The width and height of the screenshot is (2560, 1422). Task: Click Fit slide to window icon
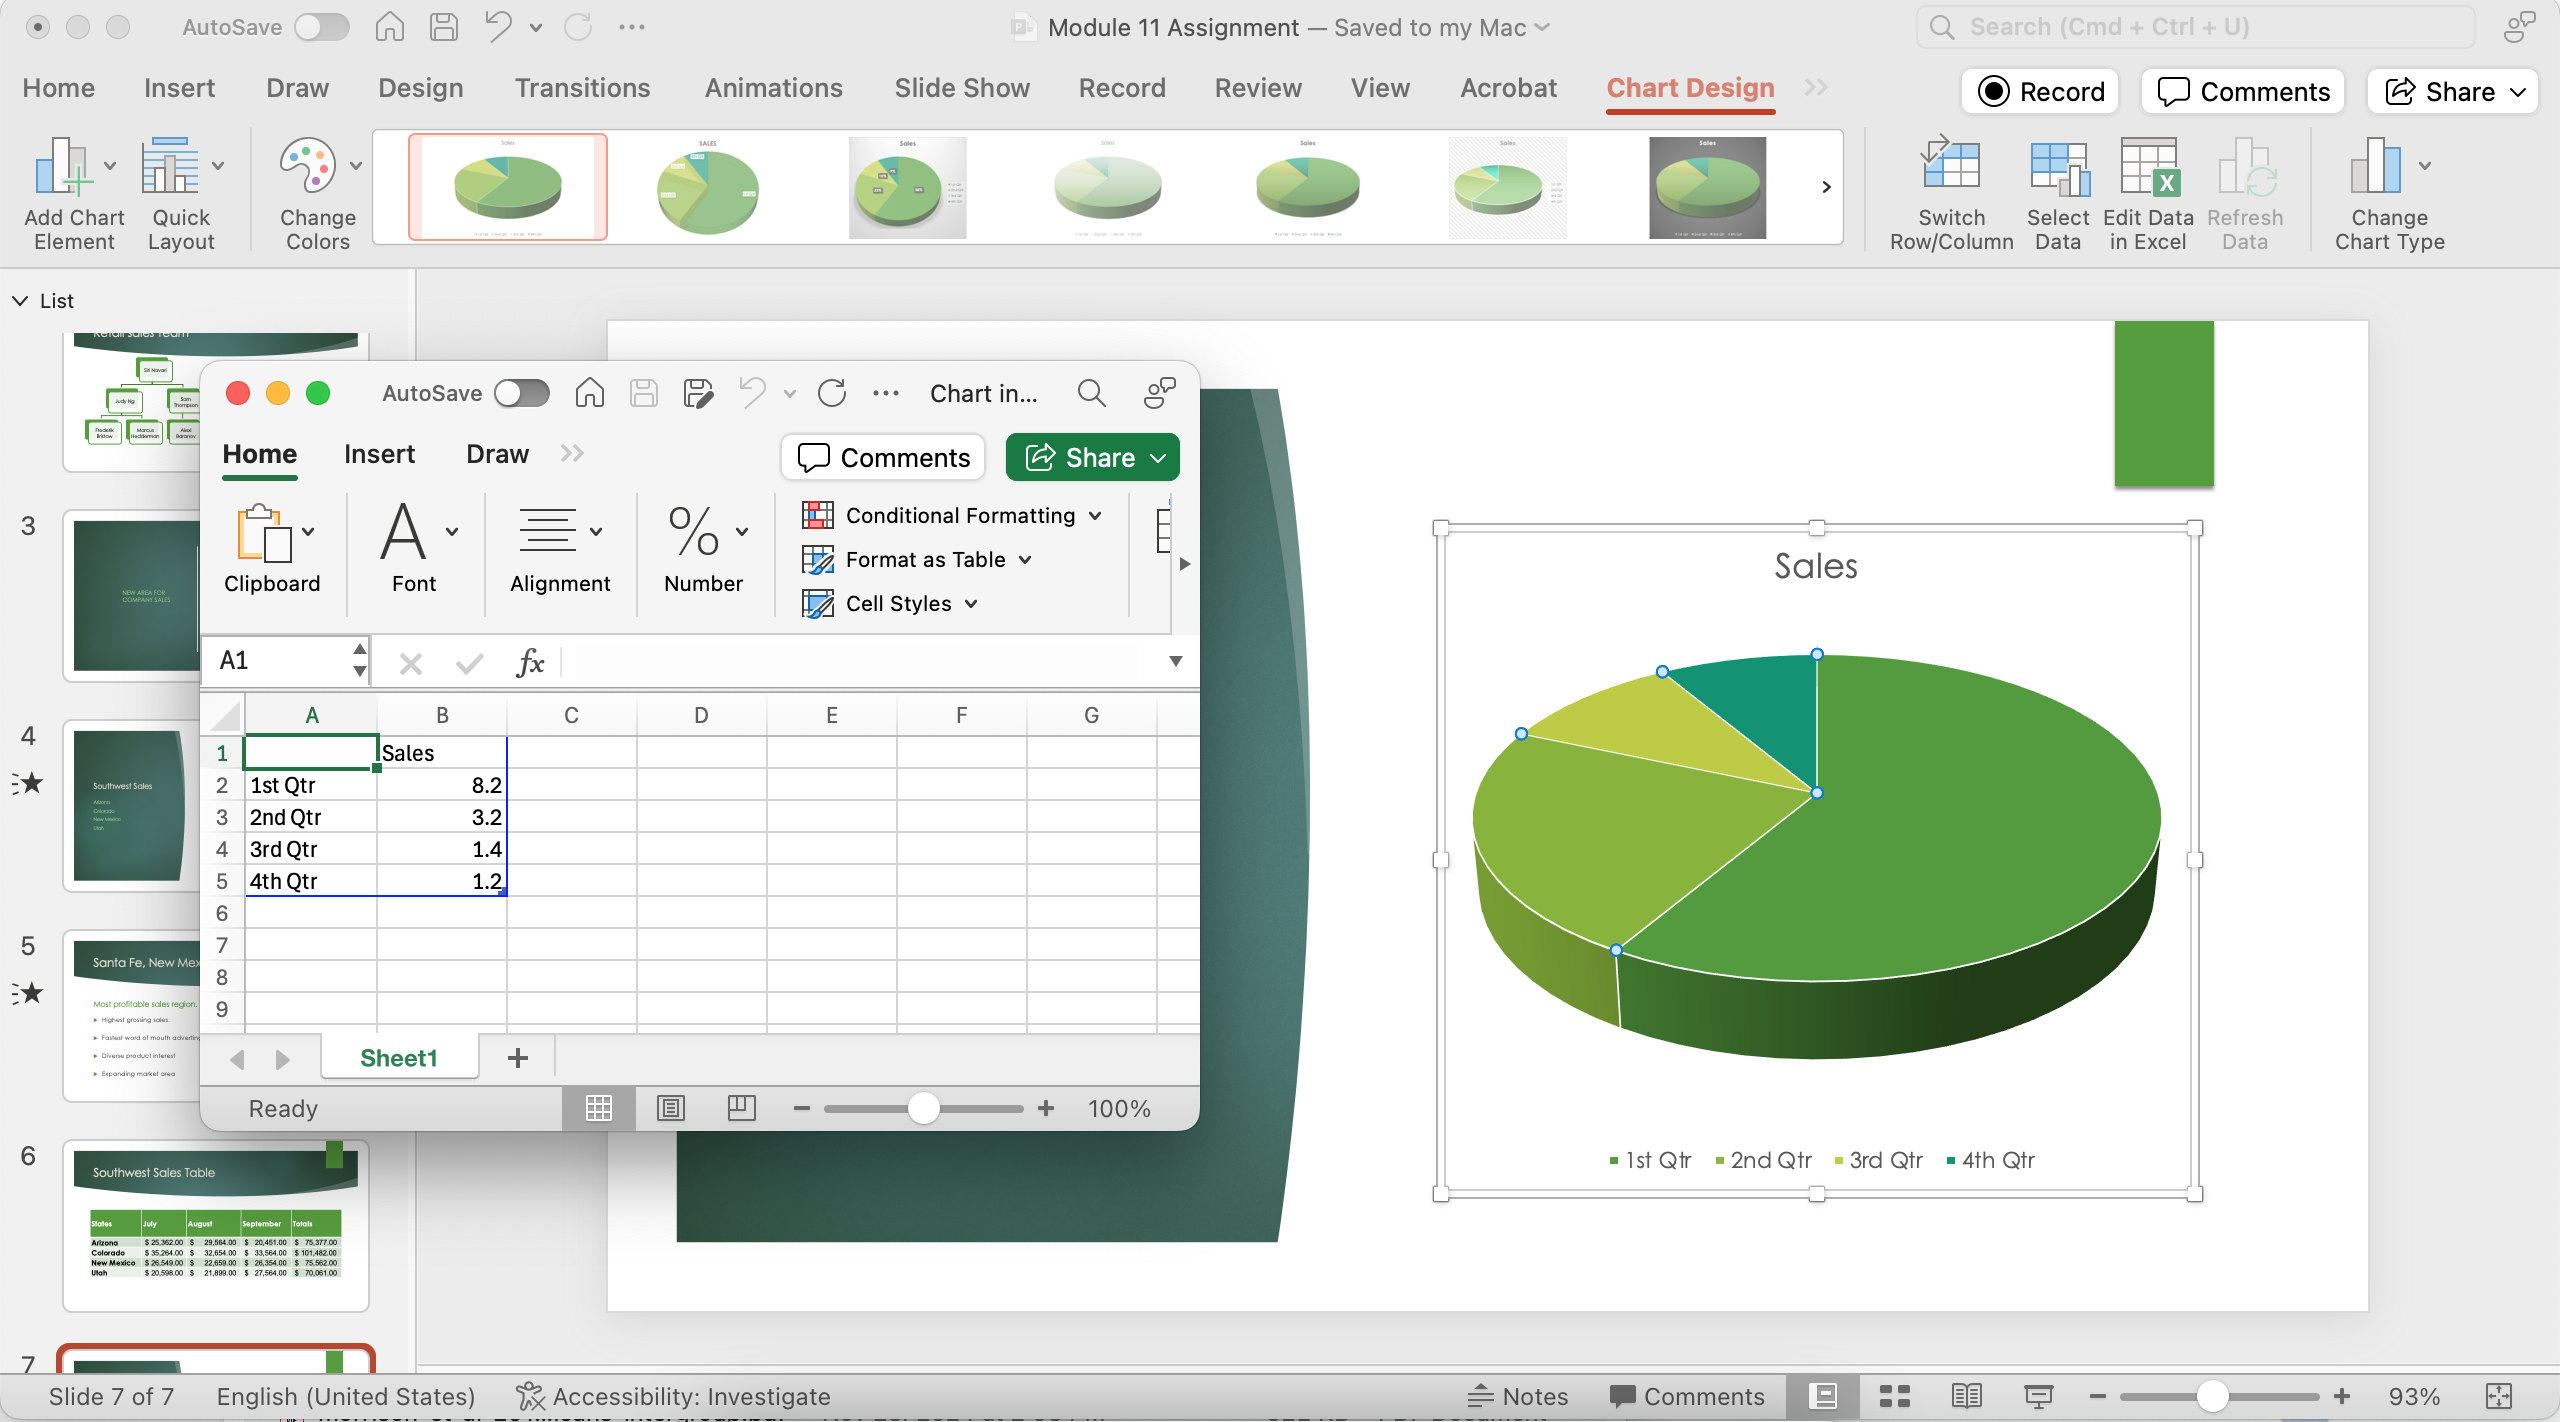[2499, 1396]
